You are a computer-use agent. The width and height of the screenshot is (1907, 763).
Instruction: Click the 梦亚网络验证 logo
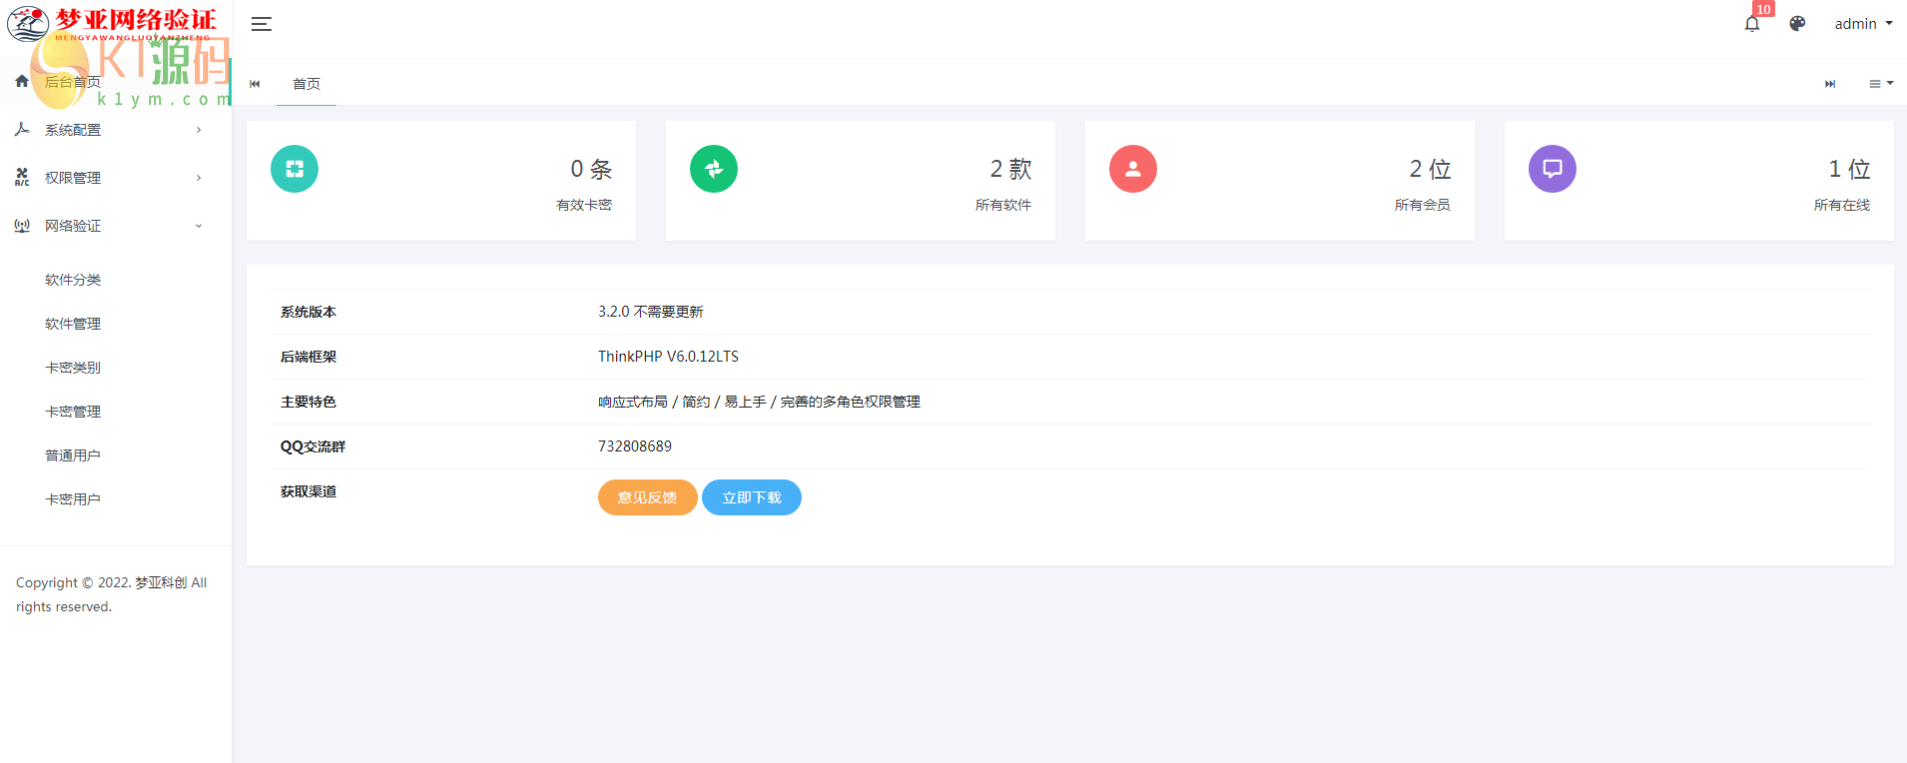(112, 23)
